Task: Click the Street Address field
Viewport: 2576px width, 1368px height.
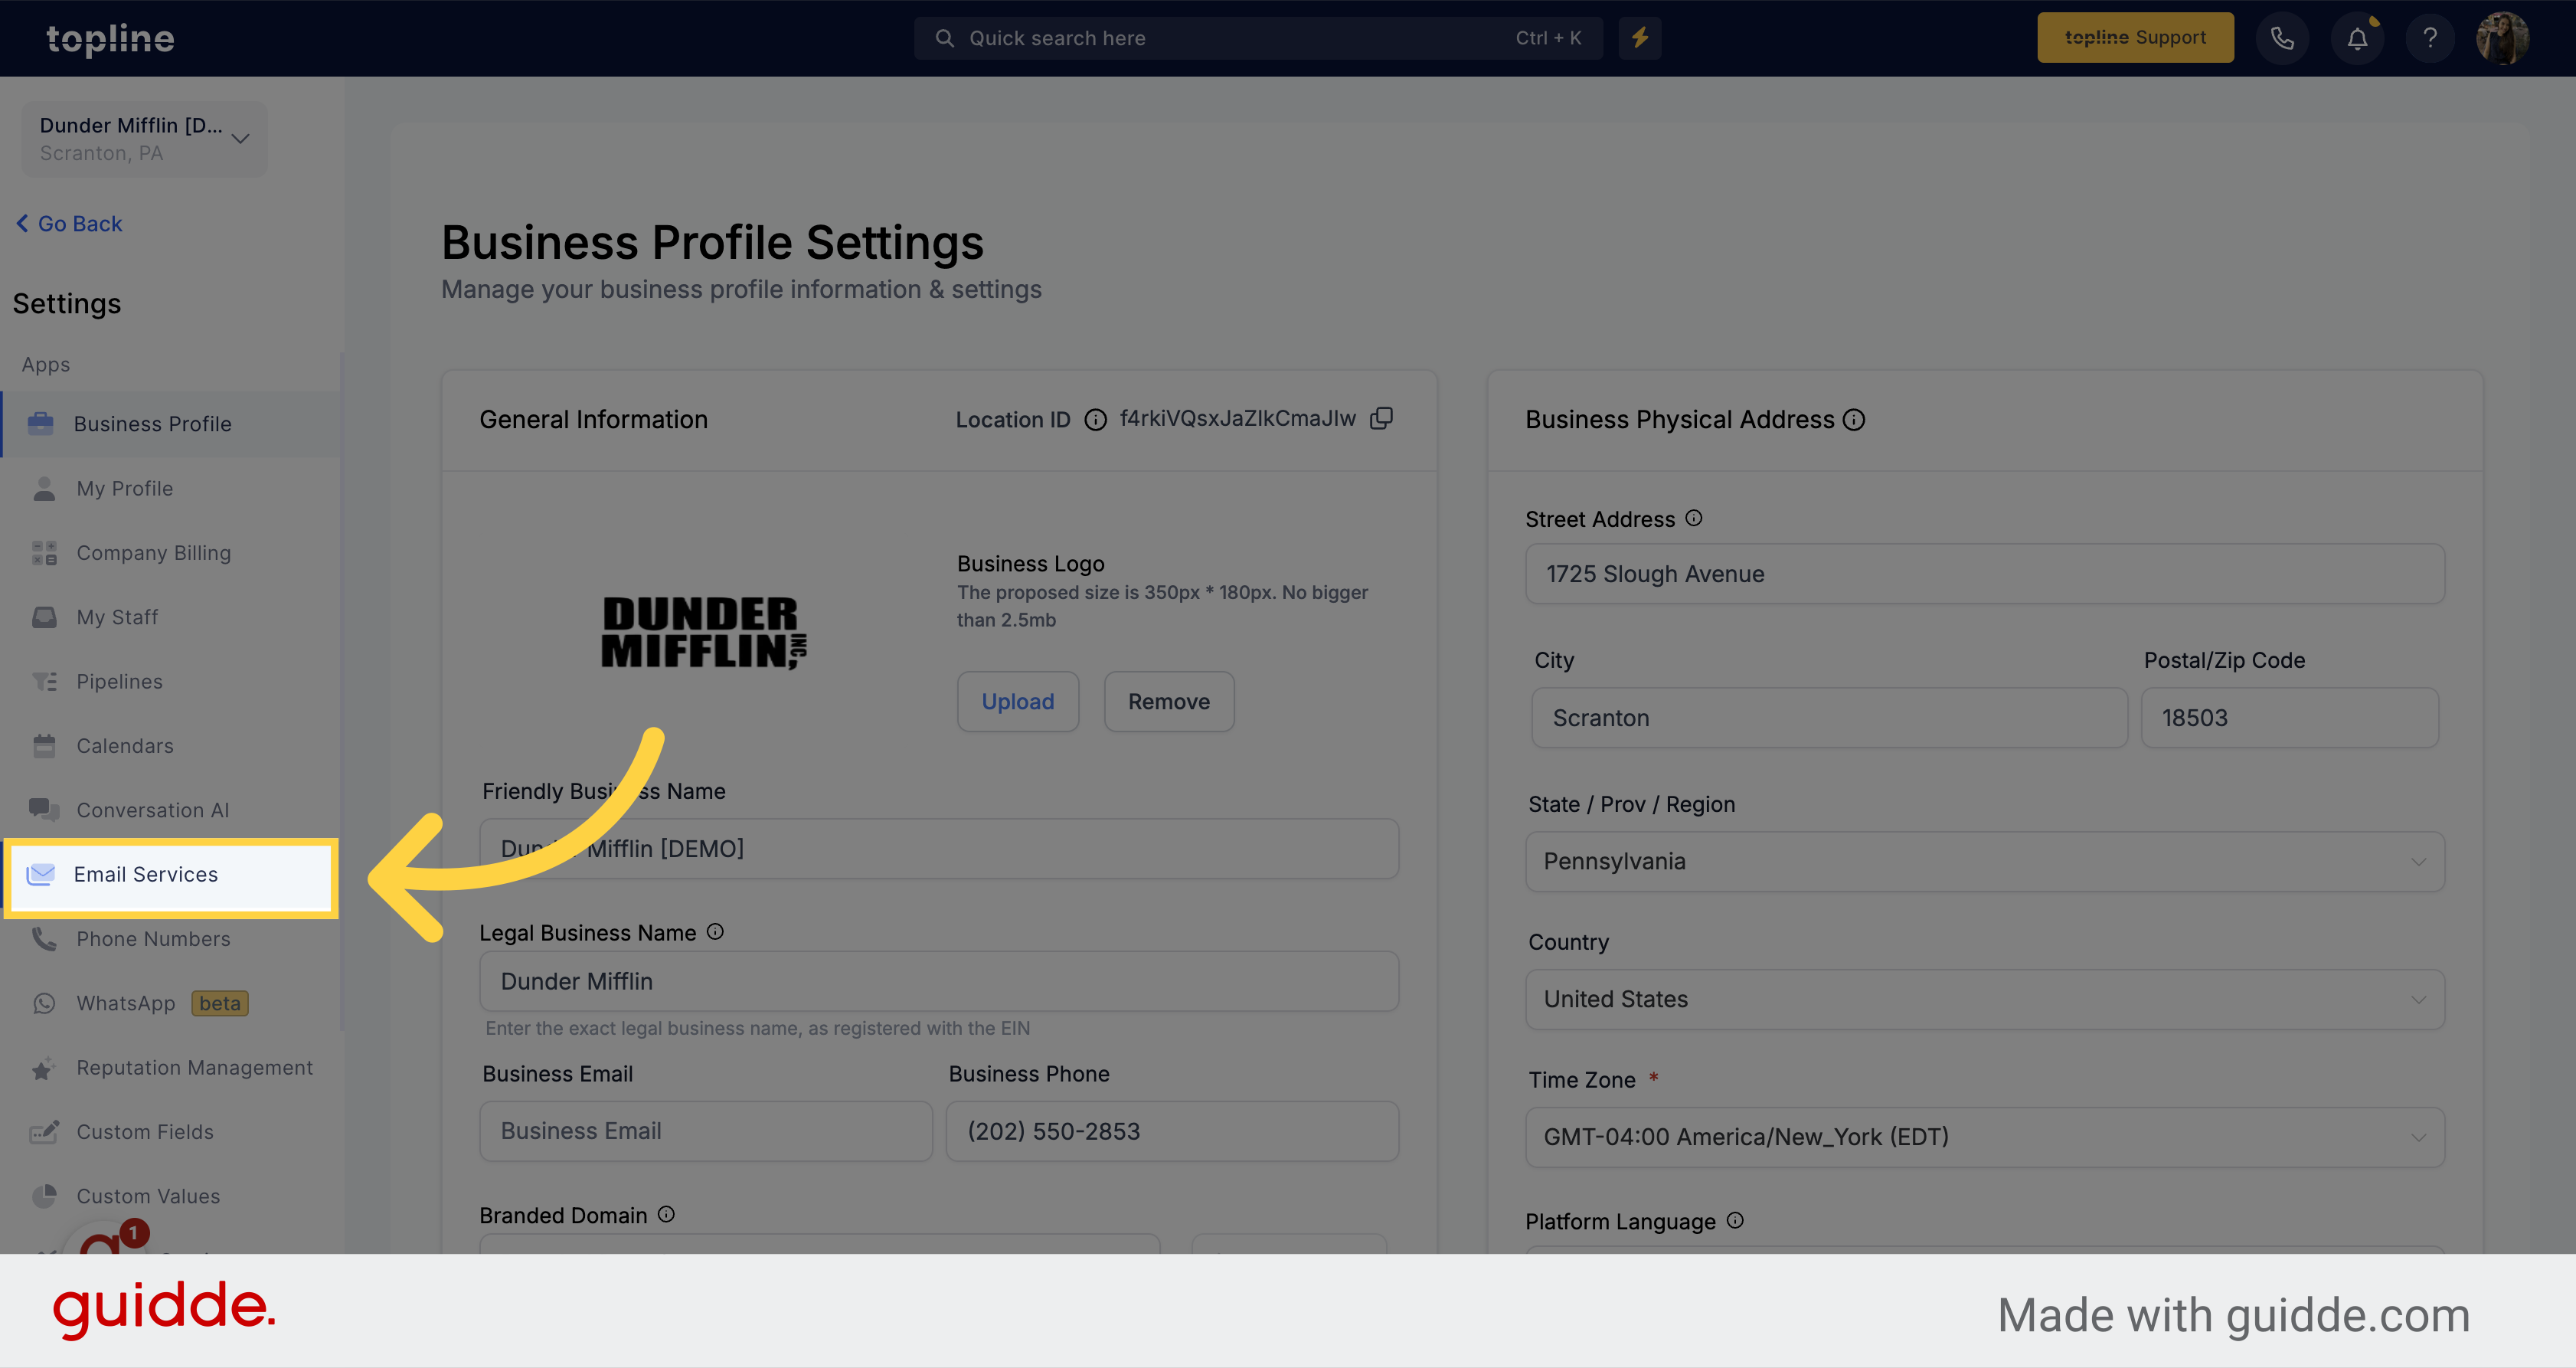Action: coord(1984,574)
